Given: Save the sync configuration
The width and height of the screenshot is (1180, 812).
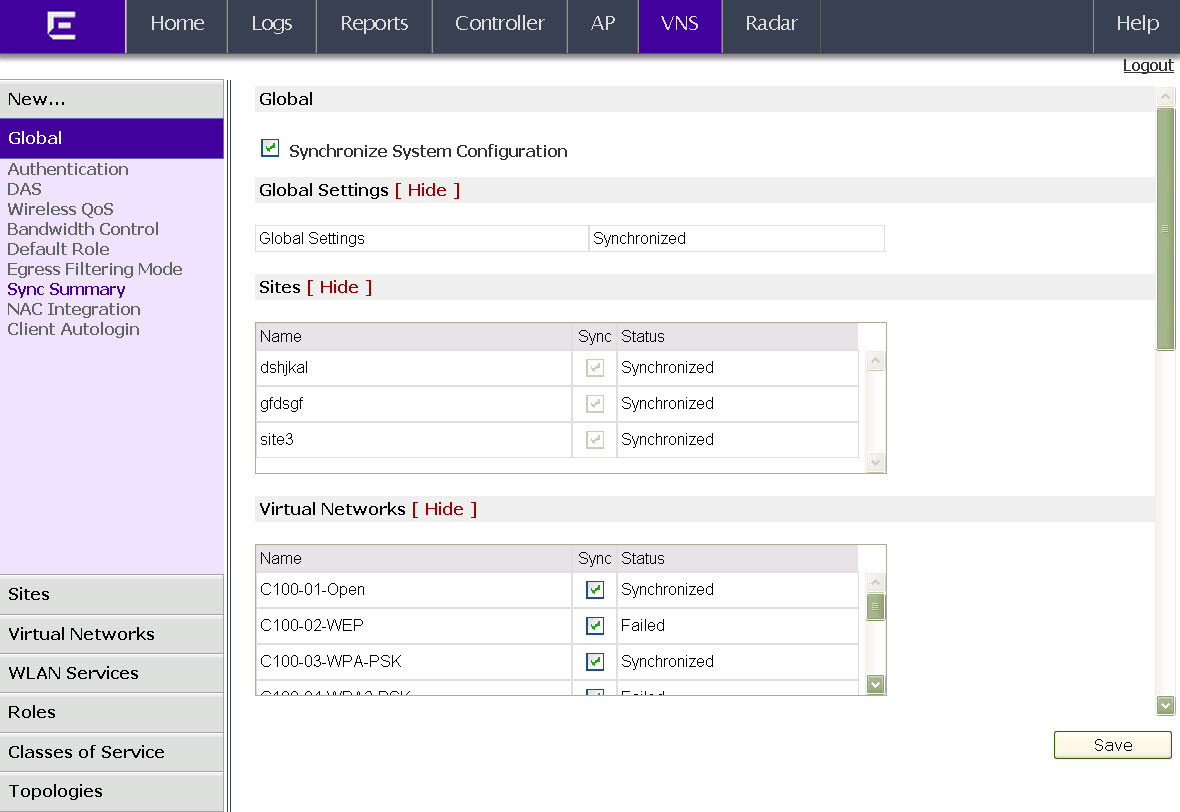Looking at the screenshot, I should click(x=1112, y=745).
